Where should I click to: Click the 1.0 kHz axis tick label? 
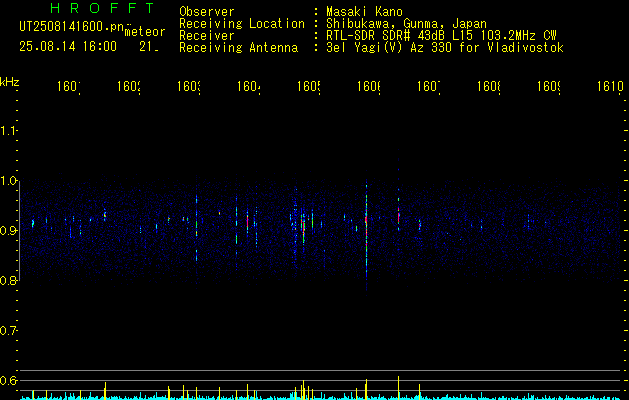(x=8, y=181)
